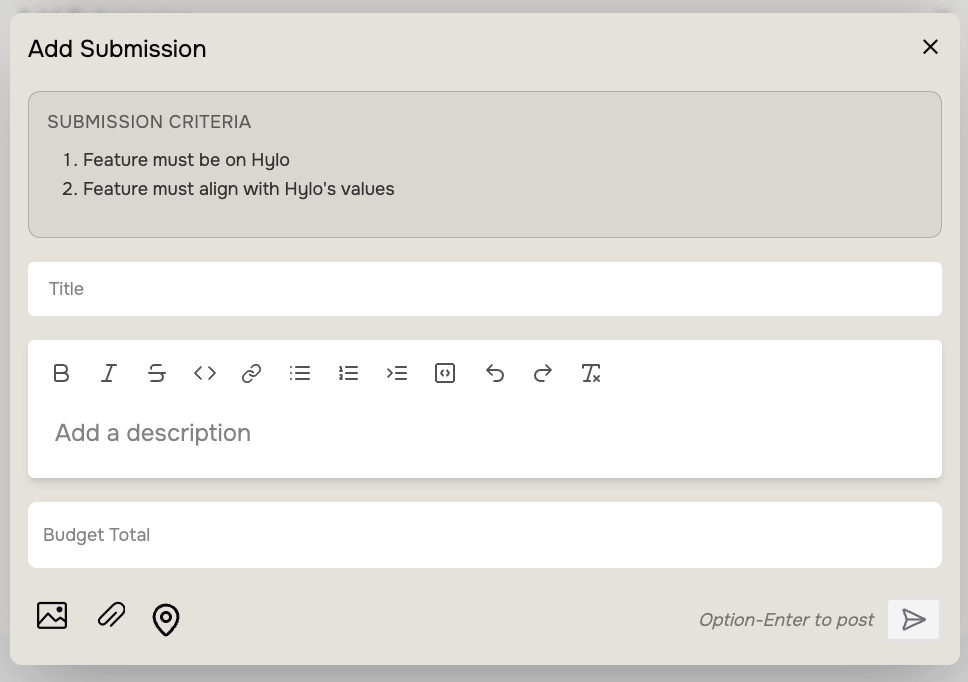Undo the last edit
This screenshot has height=682, width=968.
tap(494, 373)
